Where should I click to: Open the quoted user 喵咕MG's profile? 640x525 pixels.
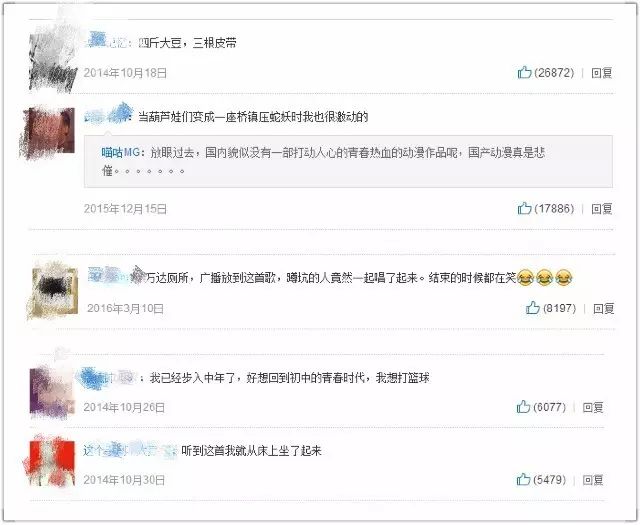point(120,153)
